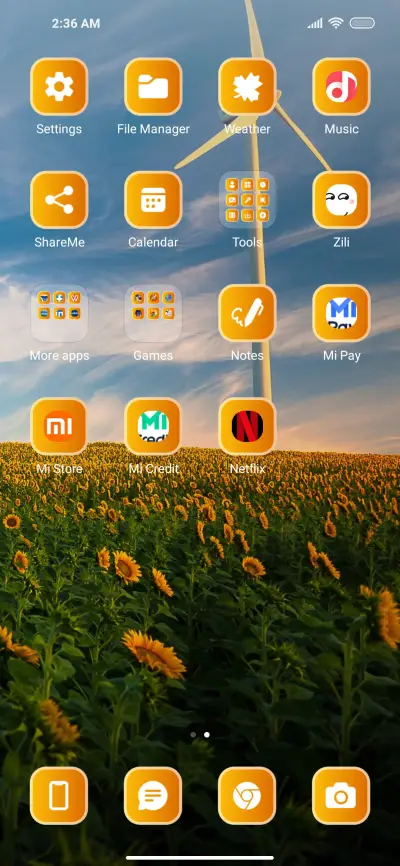Open the Settings app
The height and width of the screenshot is (866, 400).
59,87
